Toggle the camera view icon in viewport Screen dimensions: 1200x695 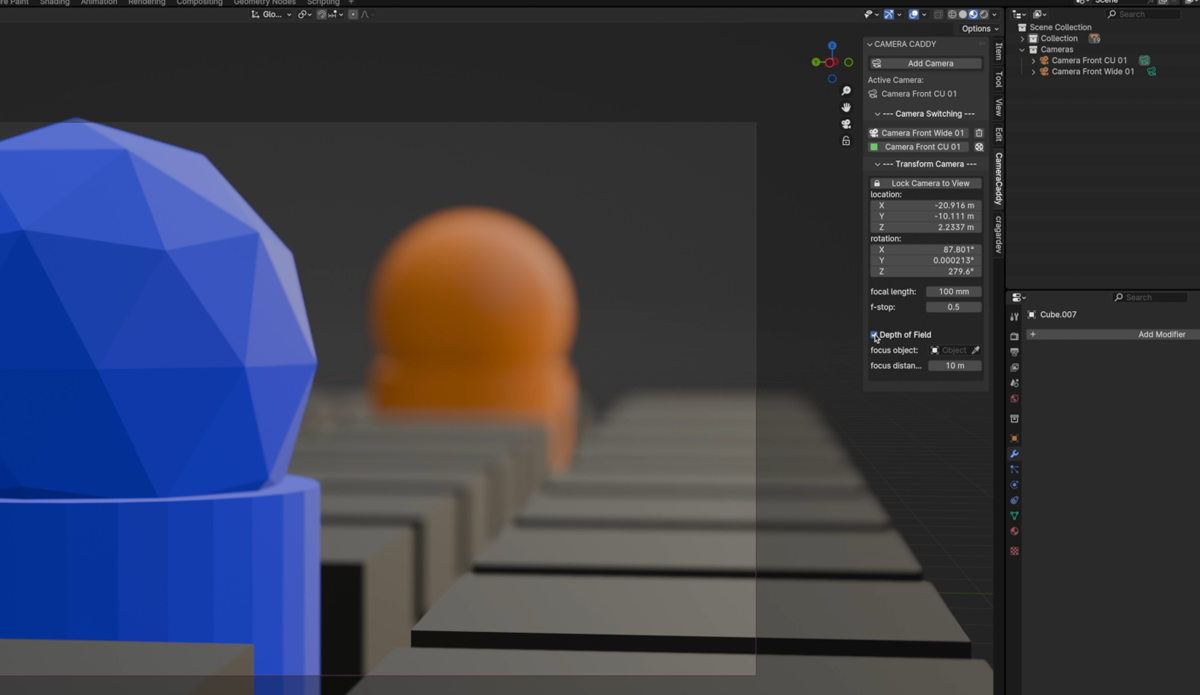(846, 124)
